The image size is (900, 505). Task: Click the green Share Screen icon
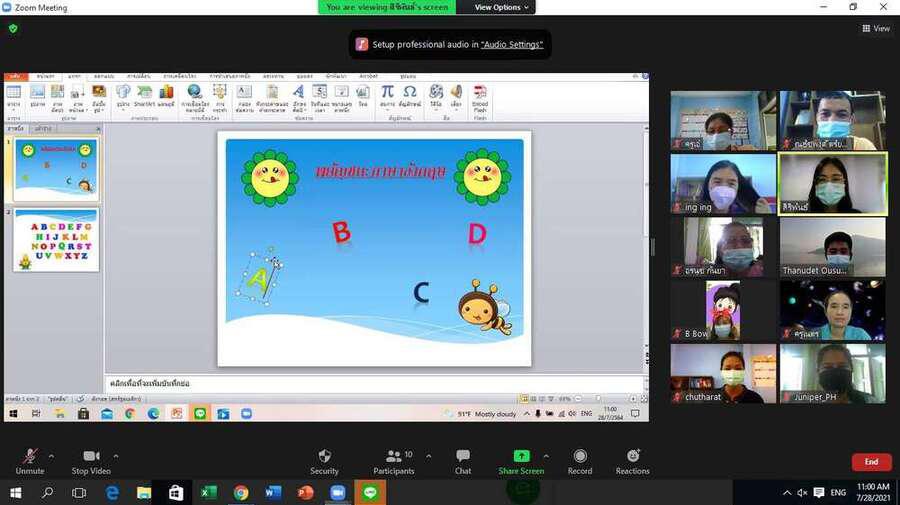click(521, 456)
